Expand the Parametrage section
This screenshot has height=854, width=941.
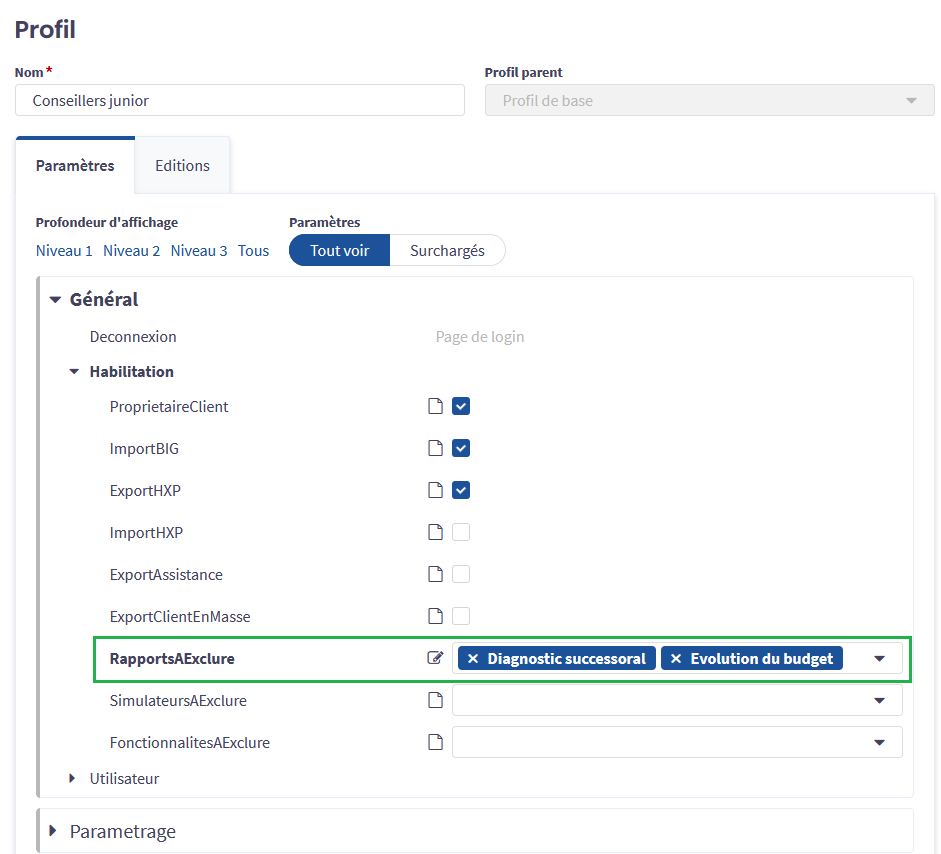(54, 831)
